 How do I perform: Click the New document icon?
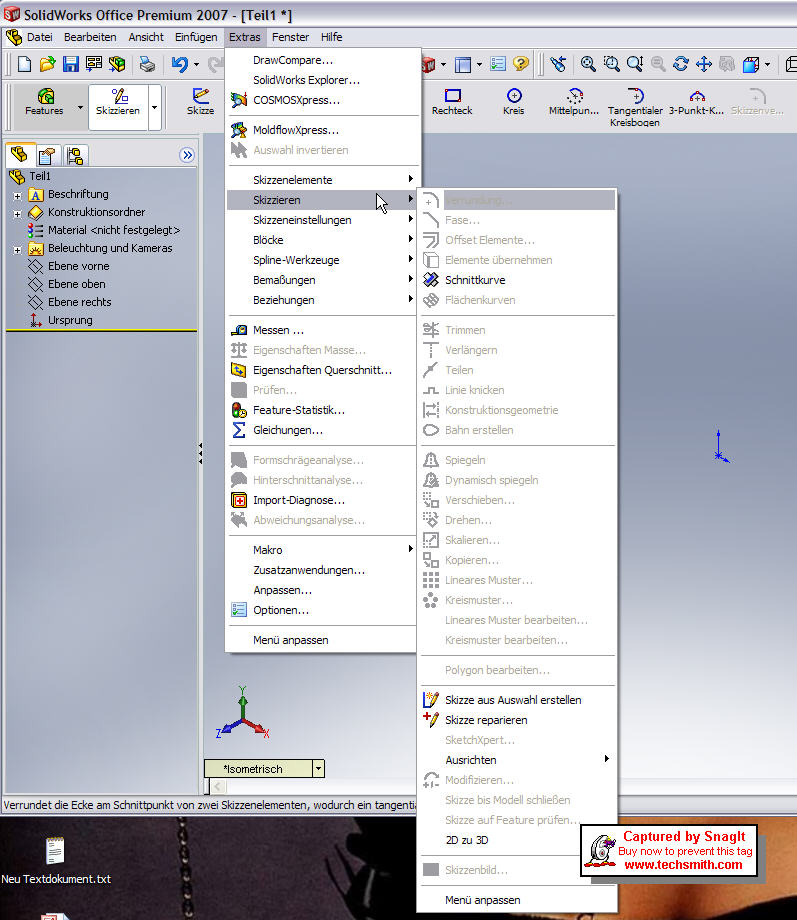(x=24, y=64)
